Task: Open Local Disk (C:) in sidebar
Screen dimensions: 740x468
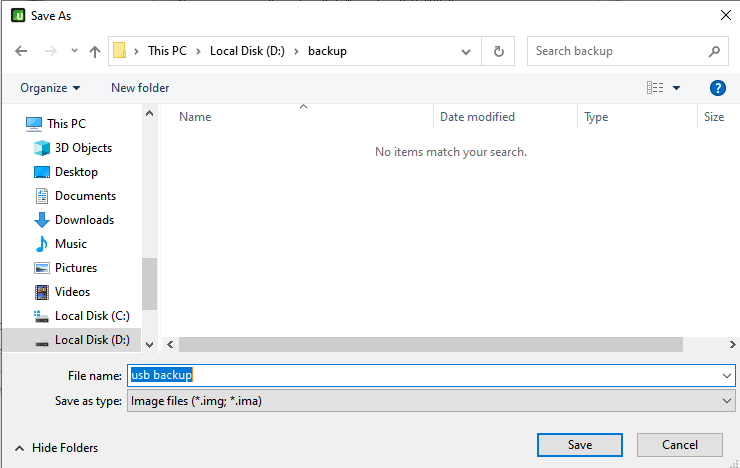Action: point(92,316)
